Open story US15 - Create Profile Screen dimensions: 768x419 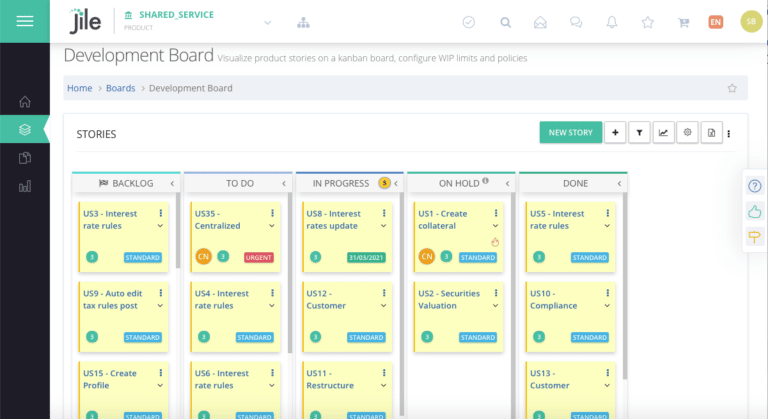click(110, 379)
